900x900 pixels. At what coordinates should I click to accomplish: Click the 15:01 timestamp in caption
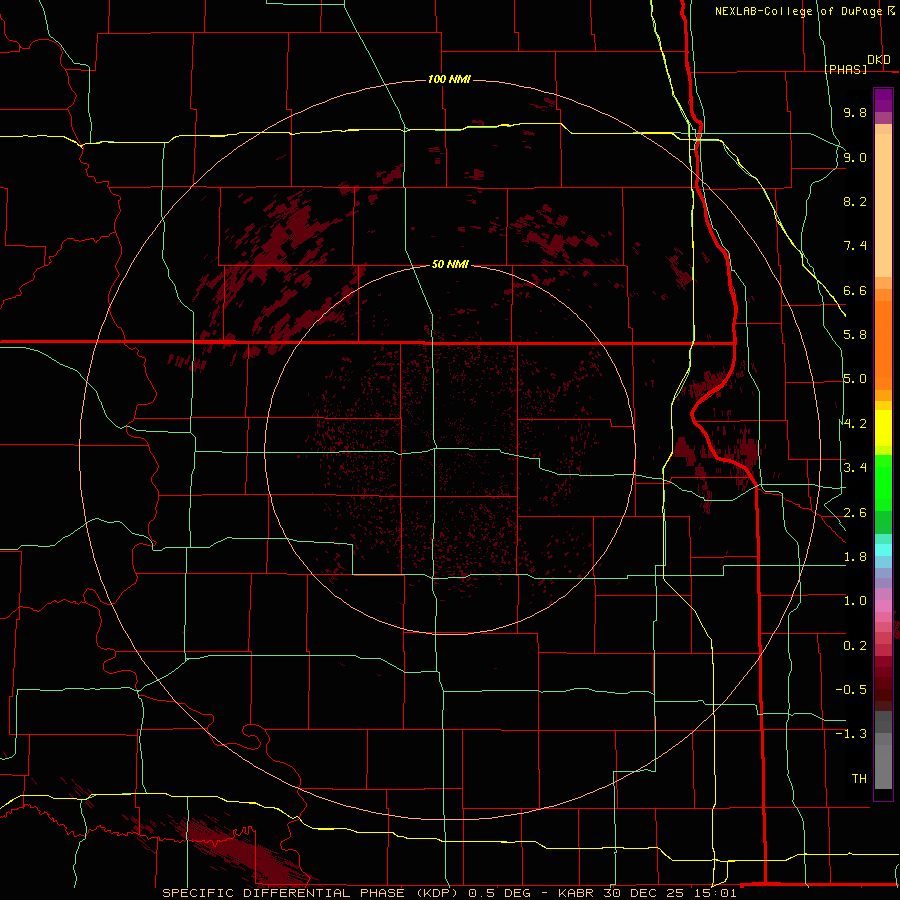point(713,893)
